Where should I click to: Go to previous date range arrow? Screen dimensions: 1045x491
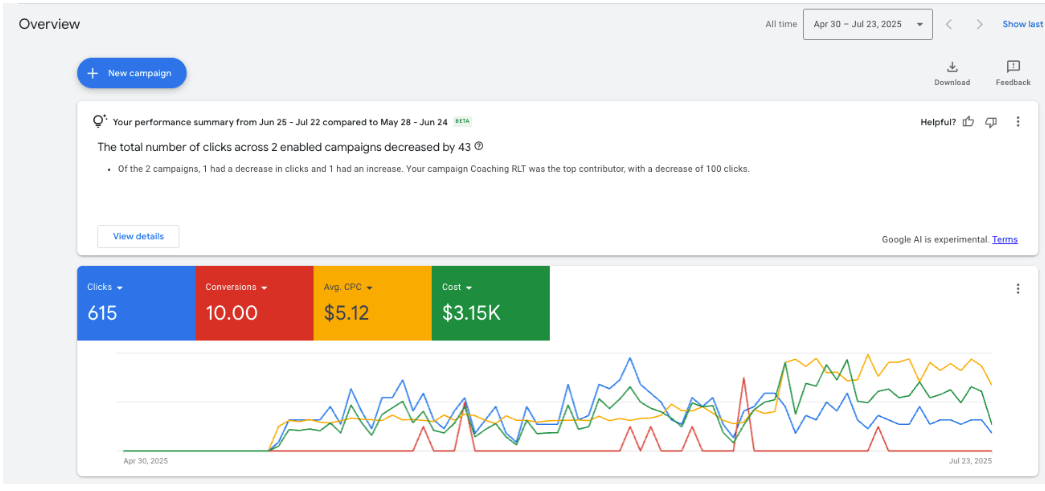click(x=950, y=24)
